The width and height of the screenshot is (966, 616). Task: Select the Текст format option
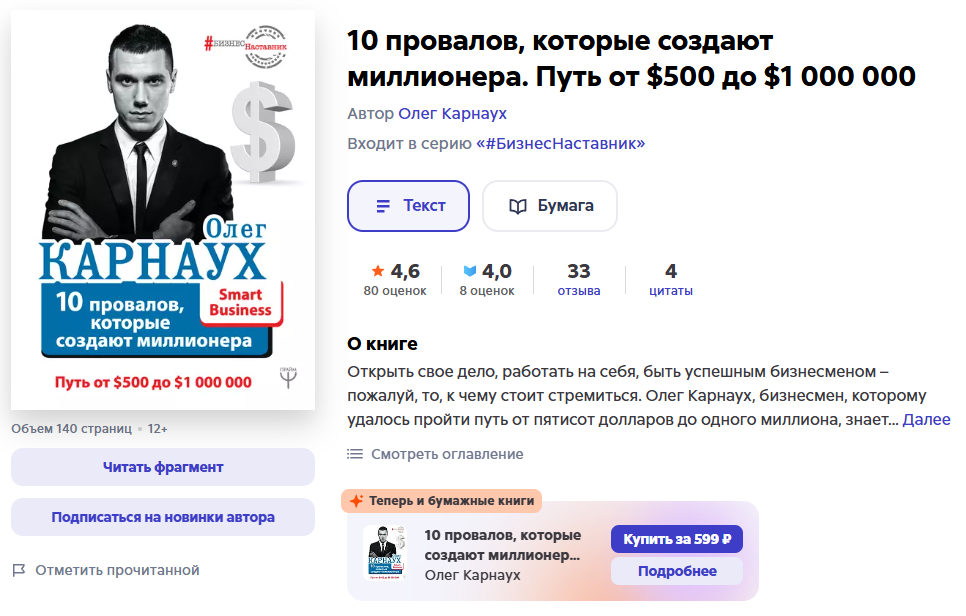(x=408, y=206)
